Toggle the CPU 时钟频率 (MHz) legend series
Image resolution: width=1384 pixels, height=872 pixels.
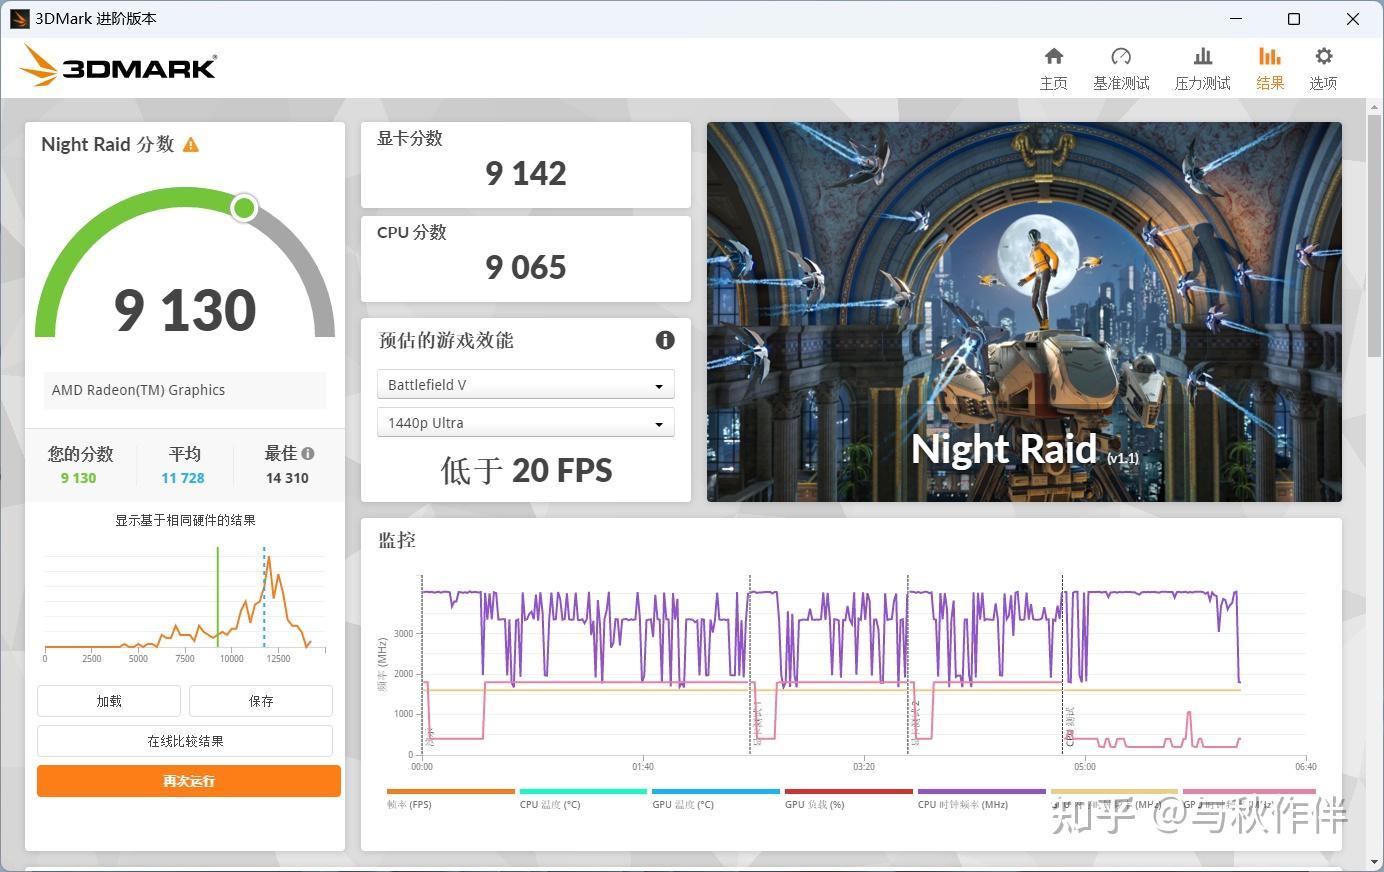tap(982, 799)
